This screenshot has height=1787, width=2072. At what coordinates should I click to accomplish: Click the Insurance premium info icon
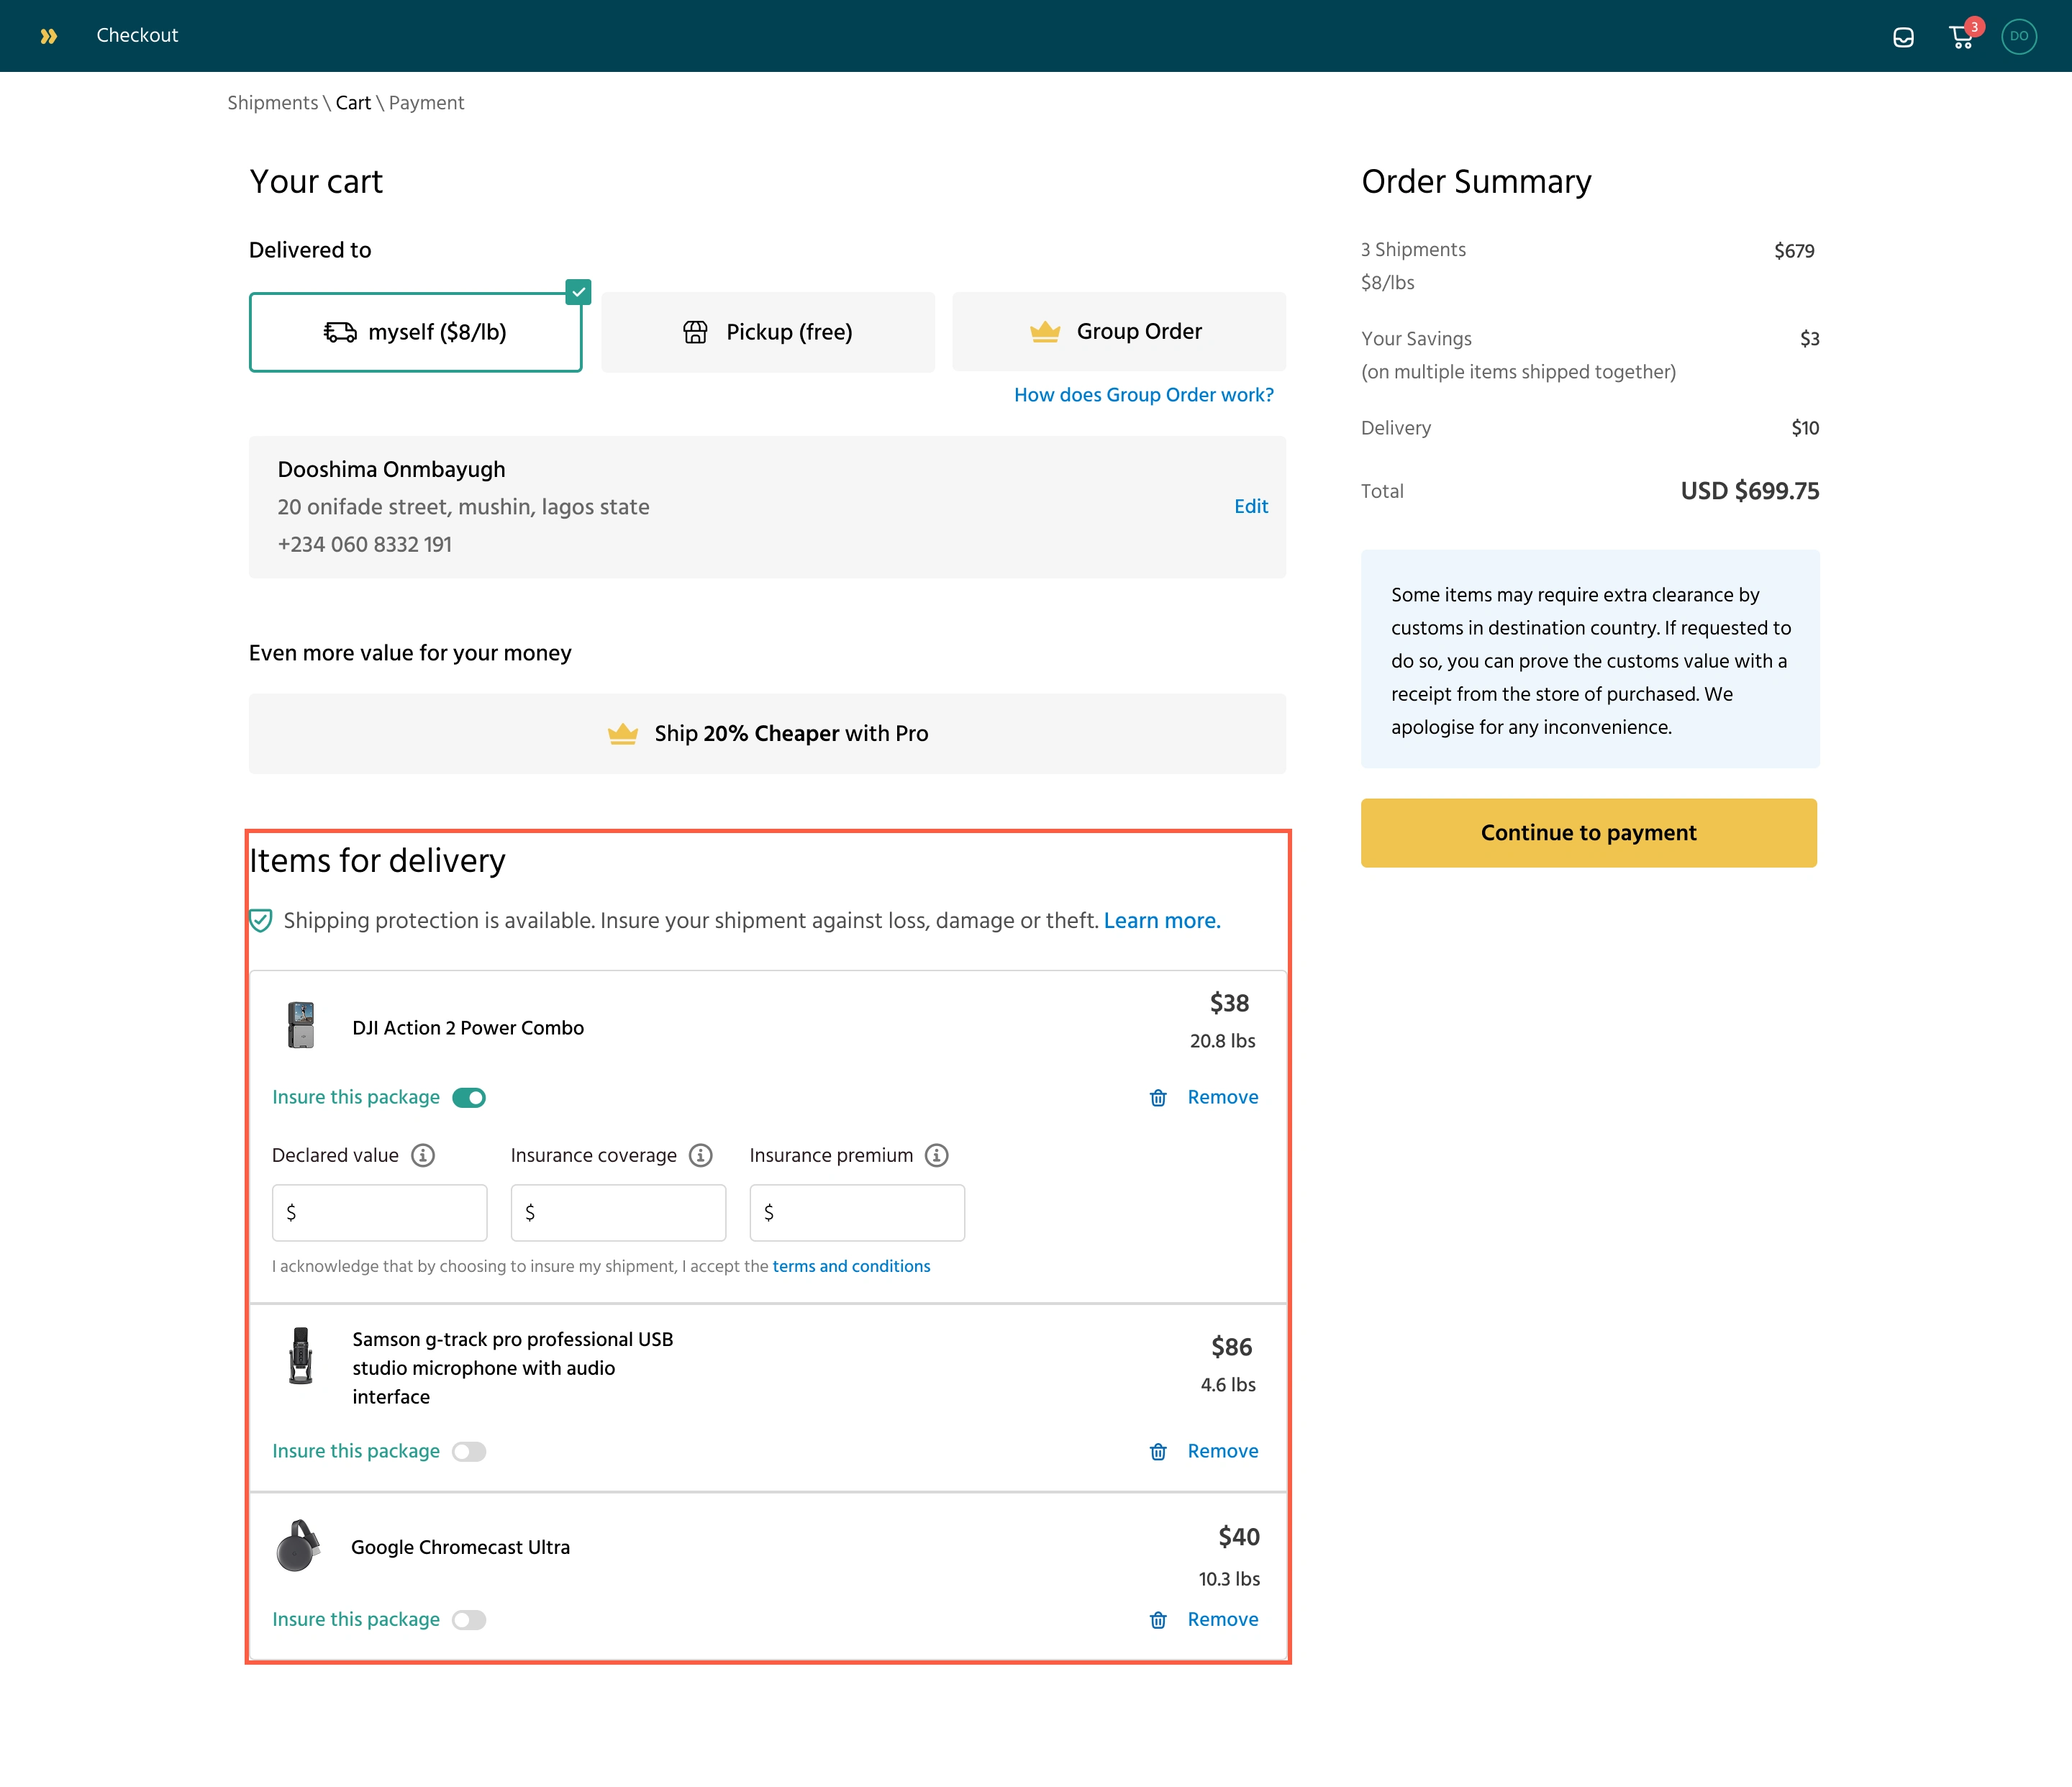coord(936,1155)
